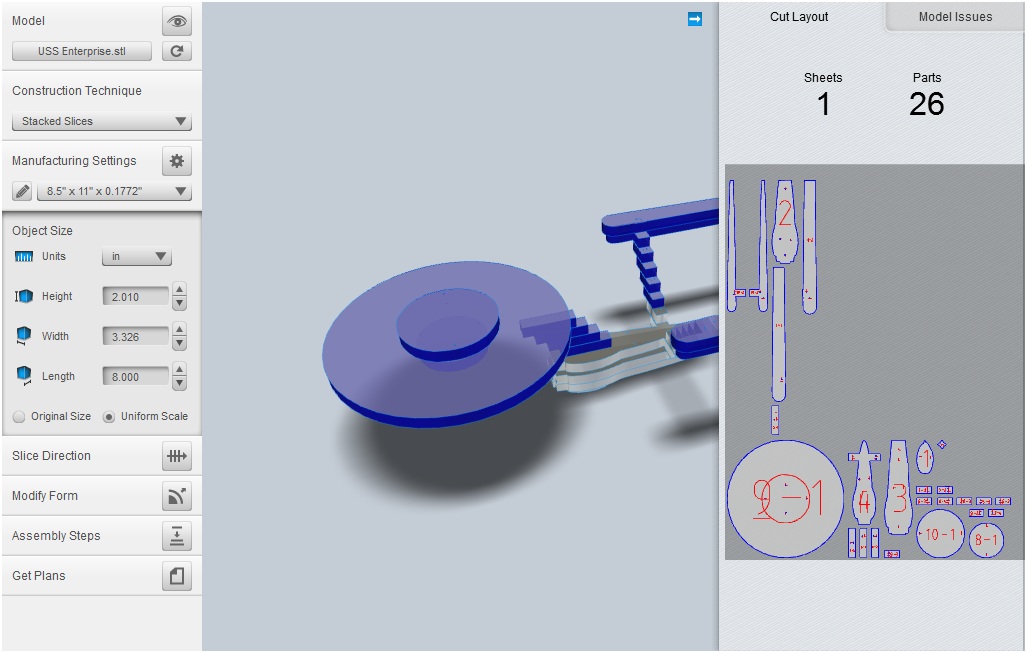This screenshot has height=653, width=1027.
Task: Edit material size with pencil icon
Action: click(x=22, y=191)
